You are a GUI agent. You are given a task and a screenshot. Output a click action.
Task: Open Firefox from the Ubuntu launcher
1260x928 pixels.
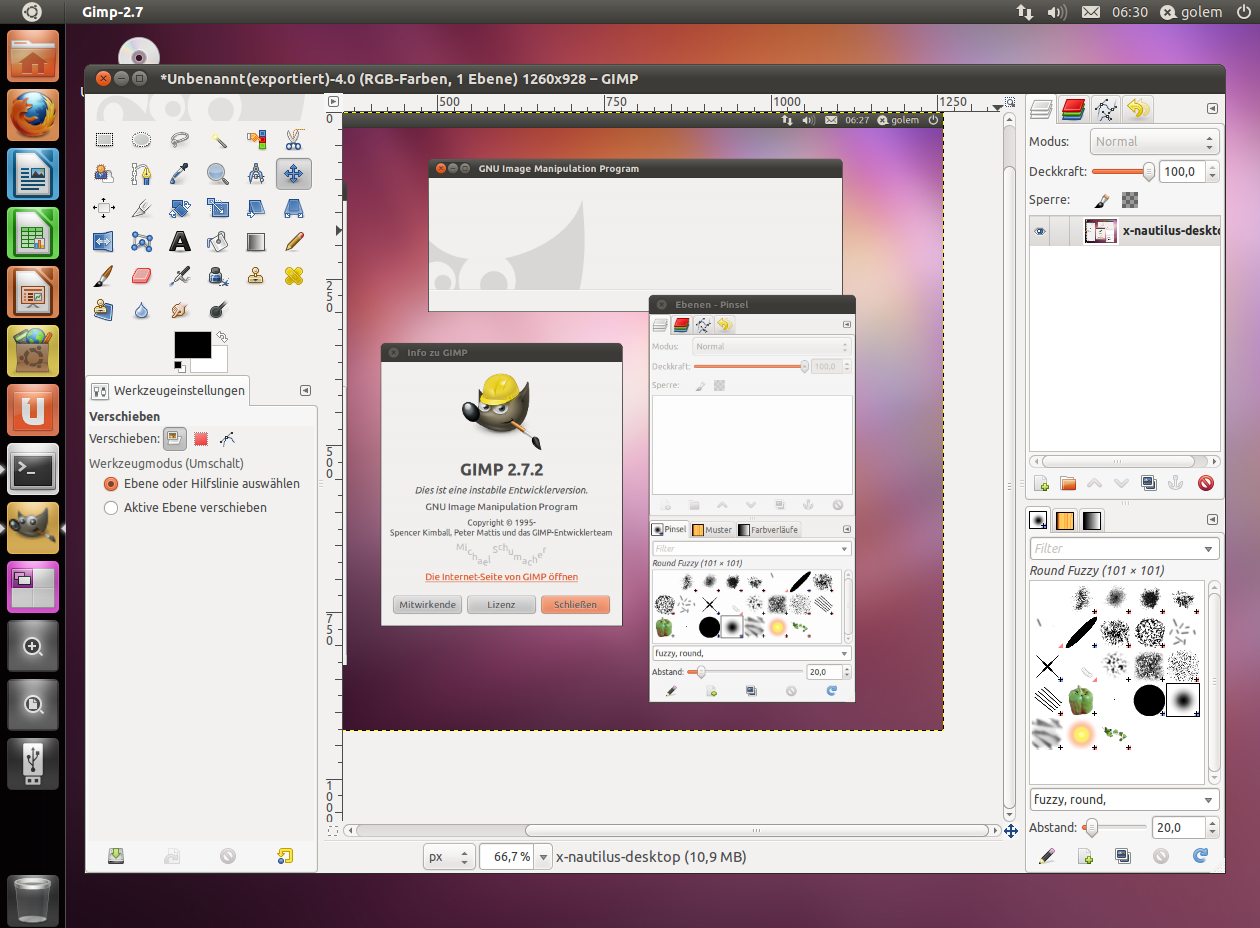point(33,116)
